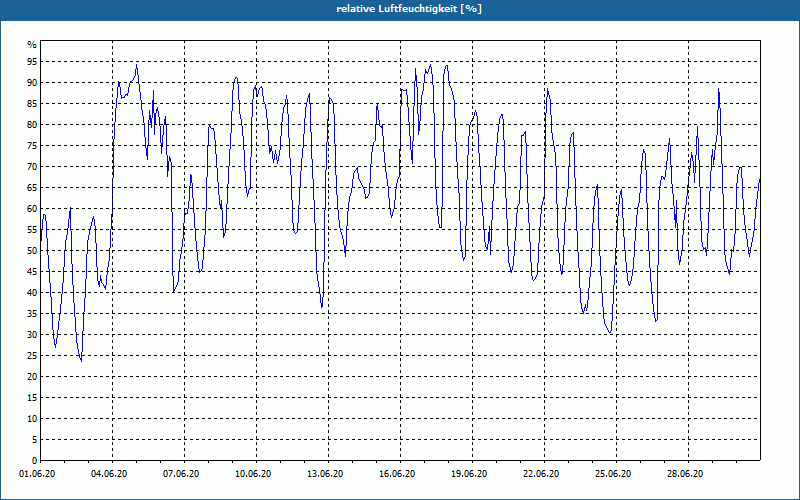
Task: Click the y-axis label 25
Action: click(x=32, y=356)
